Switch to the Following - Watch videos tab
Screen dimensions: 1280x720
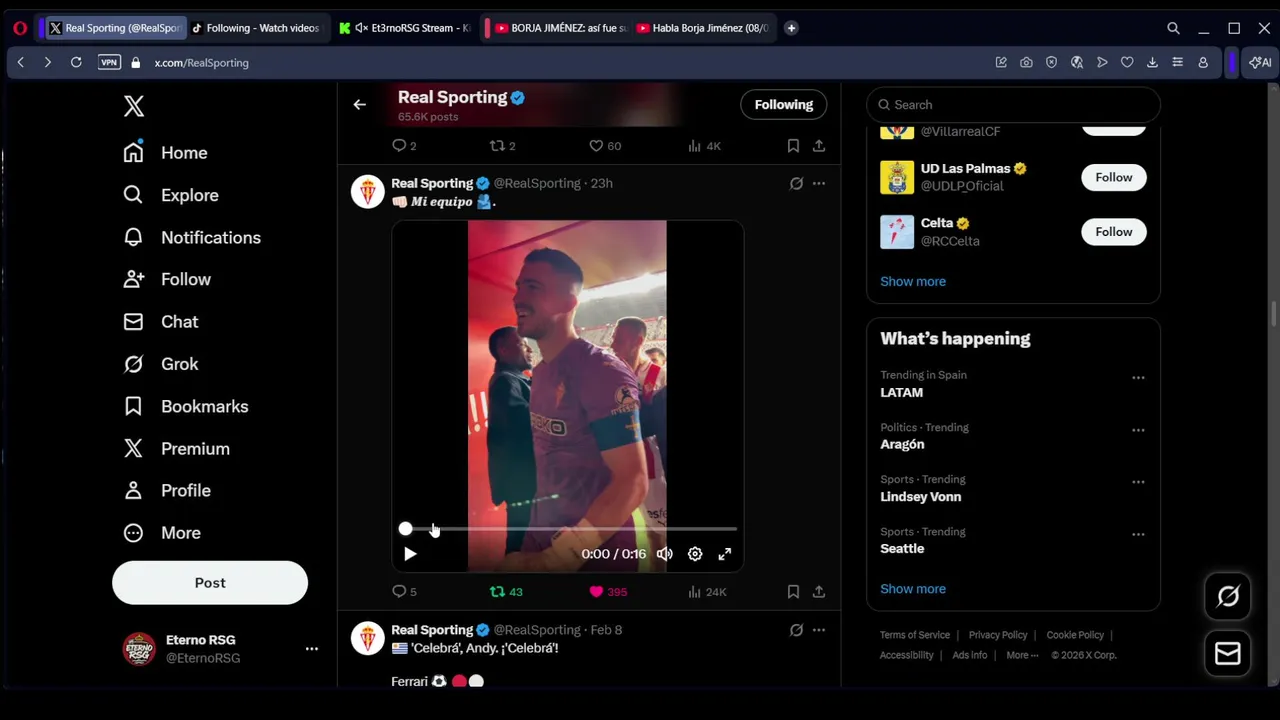255,28
